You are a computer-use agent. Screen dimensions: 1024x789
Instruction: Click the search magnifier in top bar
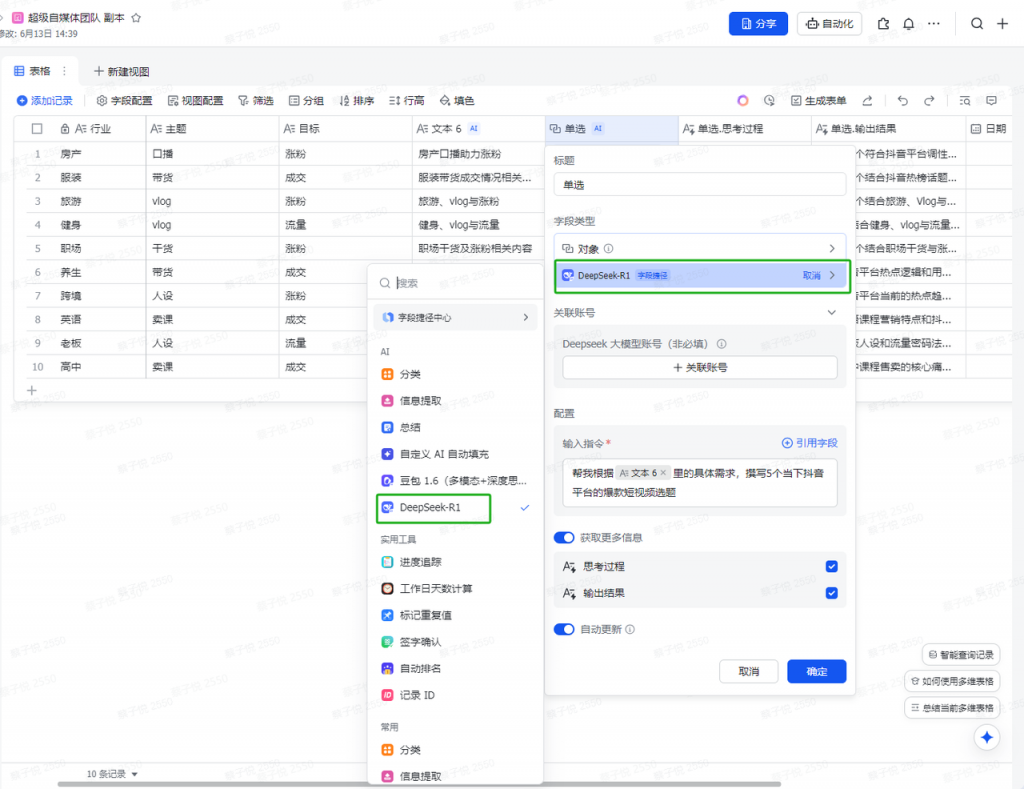point(977,24)
